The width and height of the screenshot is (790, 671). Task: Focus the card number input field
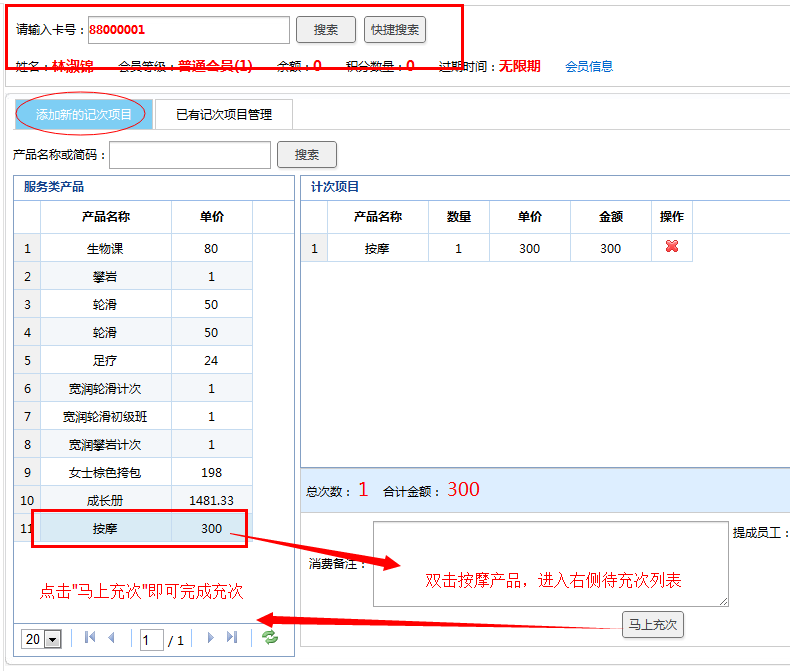tap(188, 30)
